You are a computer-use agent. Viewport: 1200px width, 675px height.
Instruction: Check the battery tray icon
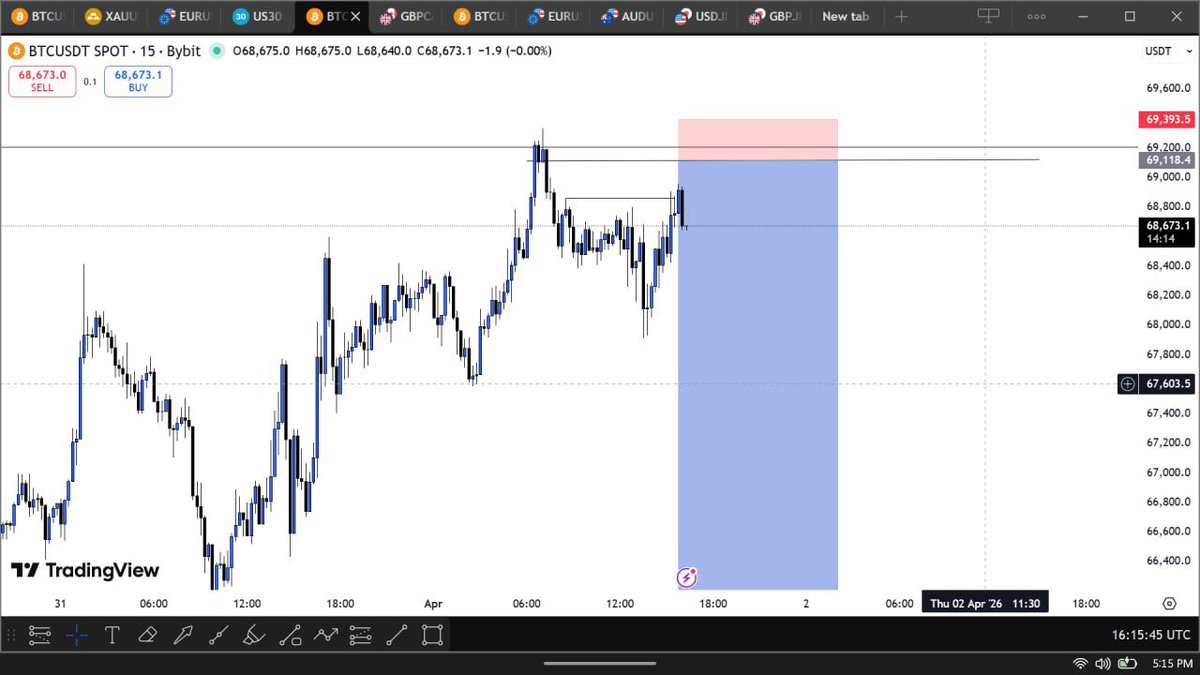pos(1125,663)
